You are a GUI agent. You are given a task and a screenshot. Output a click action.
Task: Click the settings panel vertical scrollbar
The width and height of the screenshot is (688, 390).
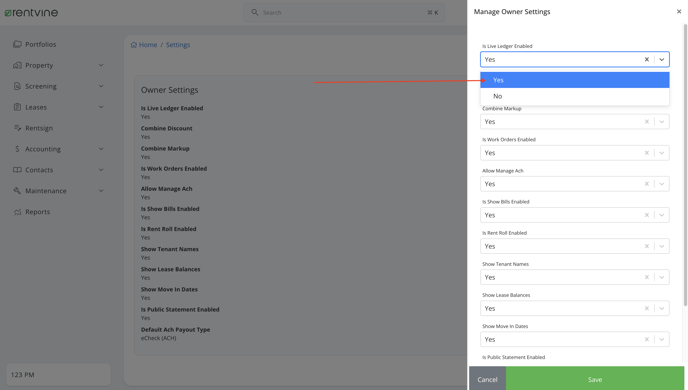[685, 165]
